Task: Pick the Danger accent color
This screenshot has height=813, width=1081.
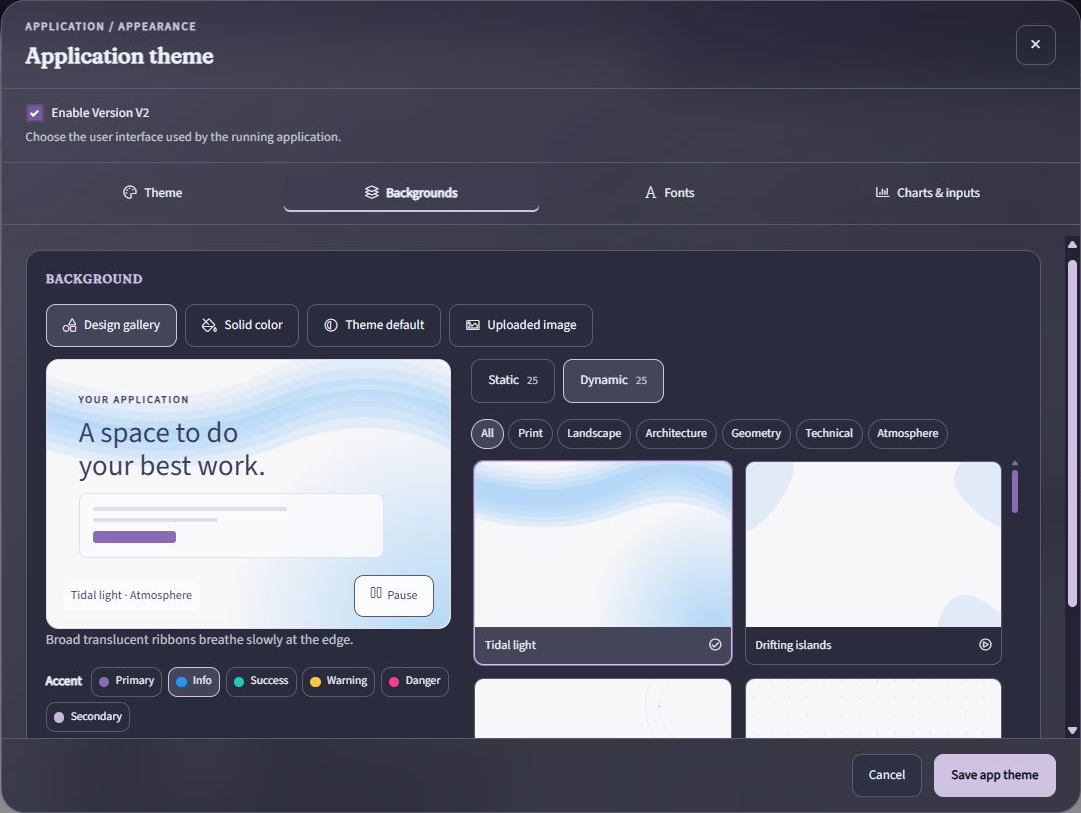Action: point(415,681)
